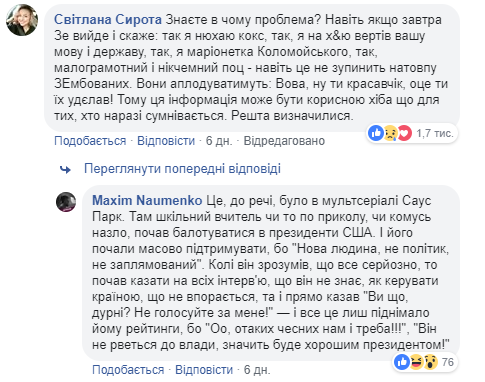Click Відповісти under Maxim's reply

point(204,370)
